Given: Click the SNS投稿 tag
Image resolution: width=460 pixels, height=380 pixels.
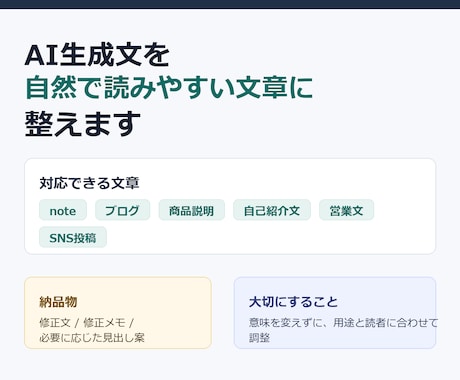Looking at the screenshot, I should tap(73, 237).
